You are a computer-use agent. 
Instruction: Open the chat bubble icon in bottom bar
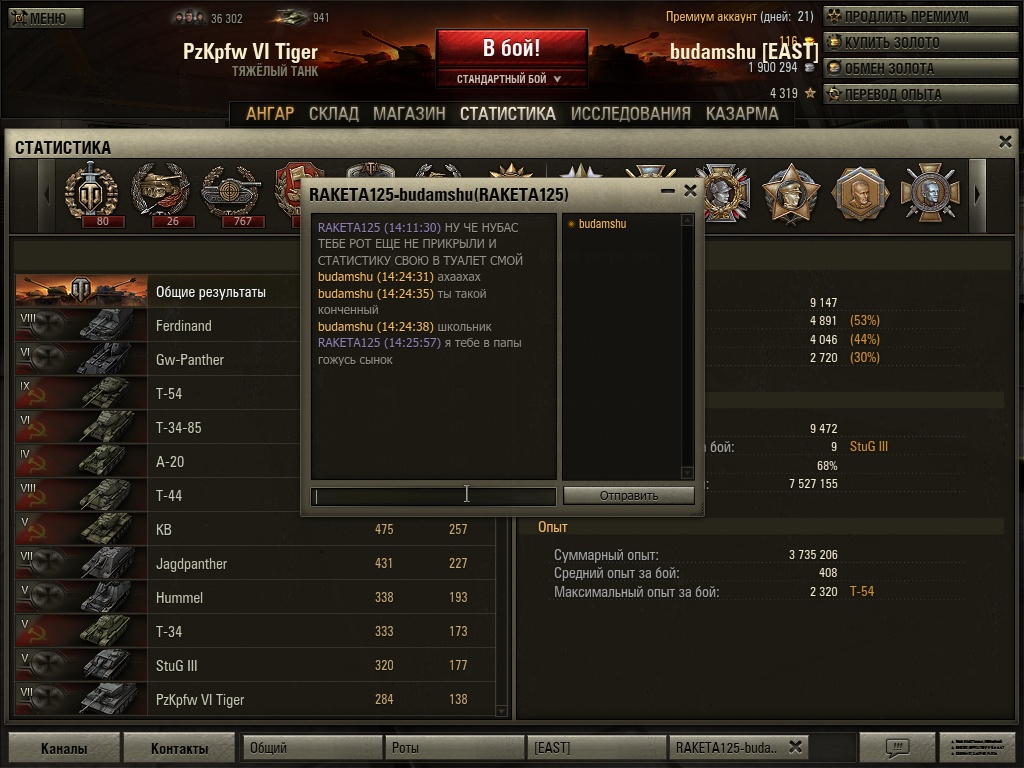pyautogui.click(x=897, y=747)
